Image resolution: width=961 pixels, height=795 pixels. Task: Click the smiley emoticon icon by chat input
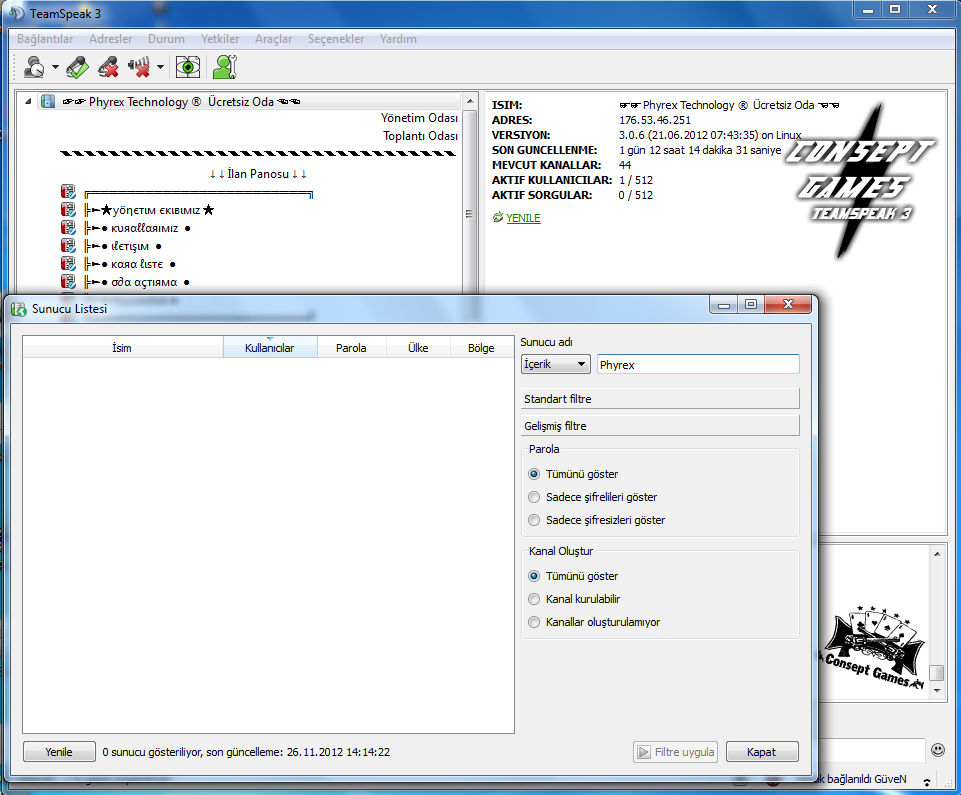point(937,749)
